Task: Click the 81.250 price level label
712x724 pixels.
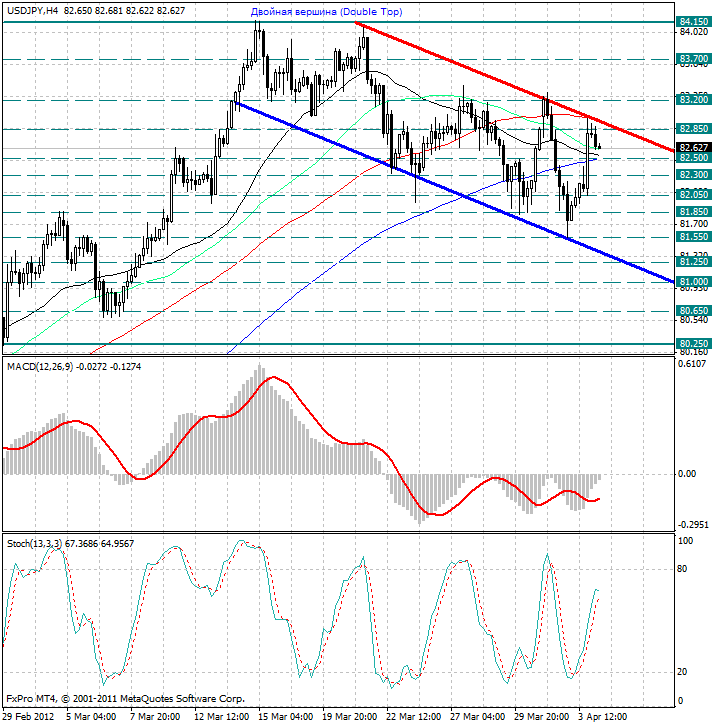Action: pyautogui.click(x=694, y=262)
